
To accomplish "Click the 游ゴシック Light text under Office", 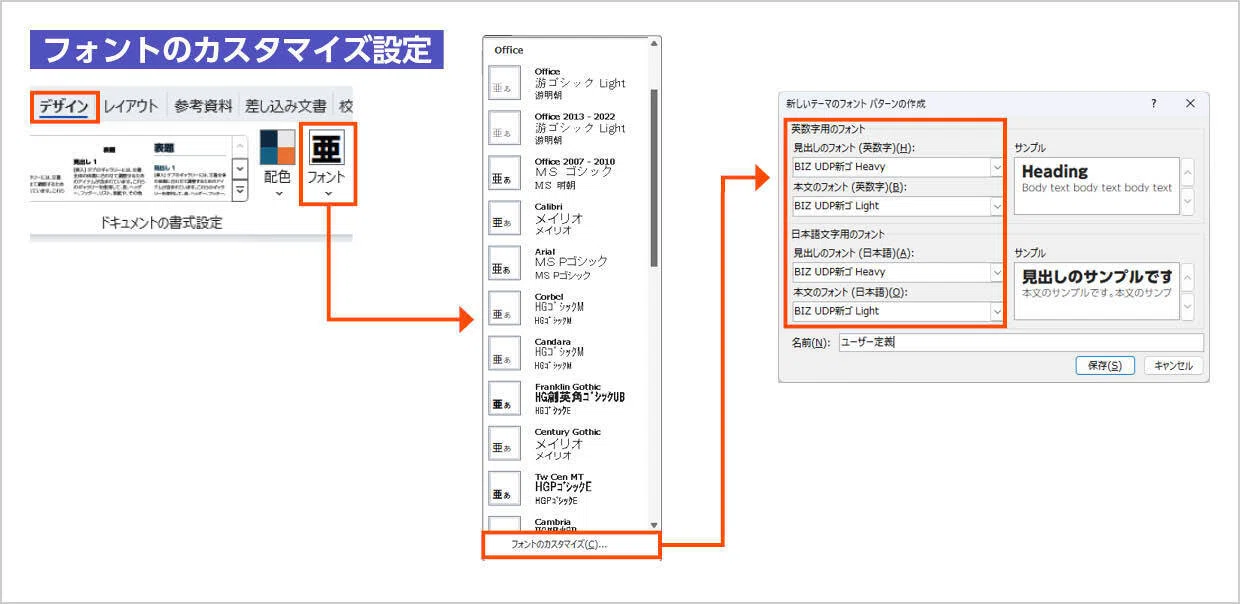I will 580,83.
